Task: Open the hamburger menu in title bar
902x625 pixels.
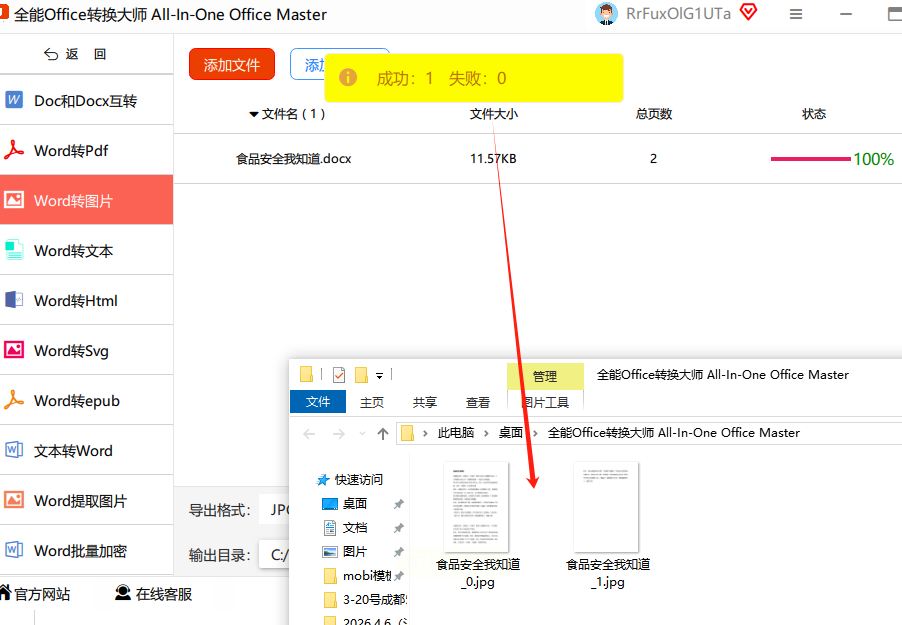Action: click(796, 14)
